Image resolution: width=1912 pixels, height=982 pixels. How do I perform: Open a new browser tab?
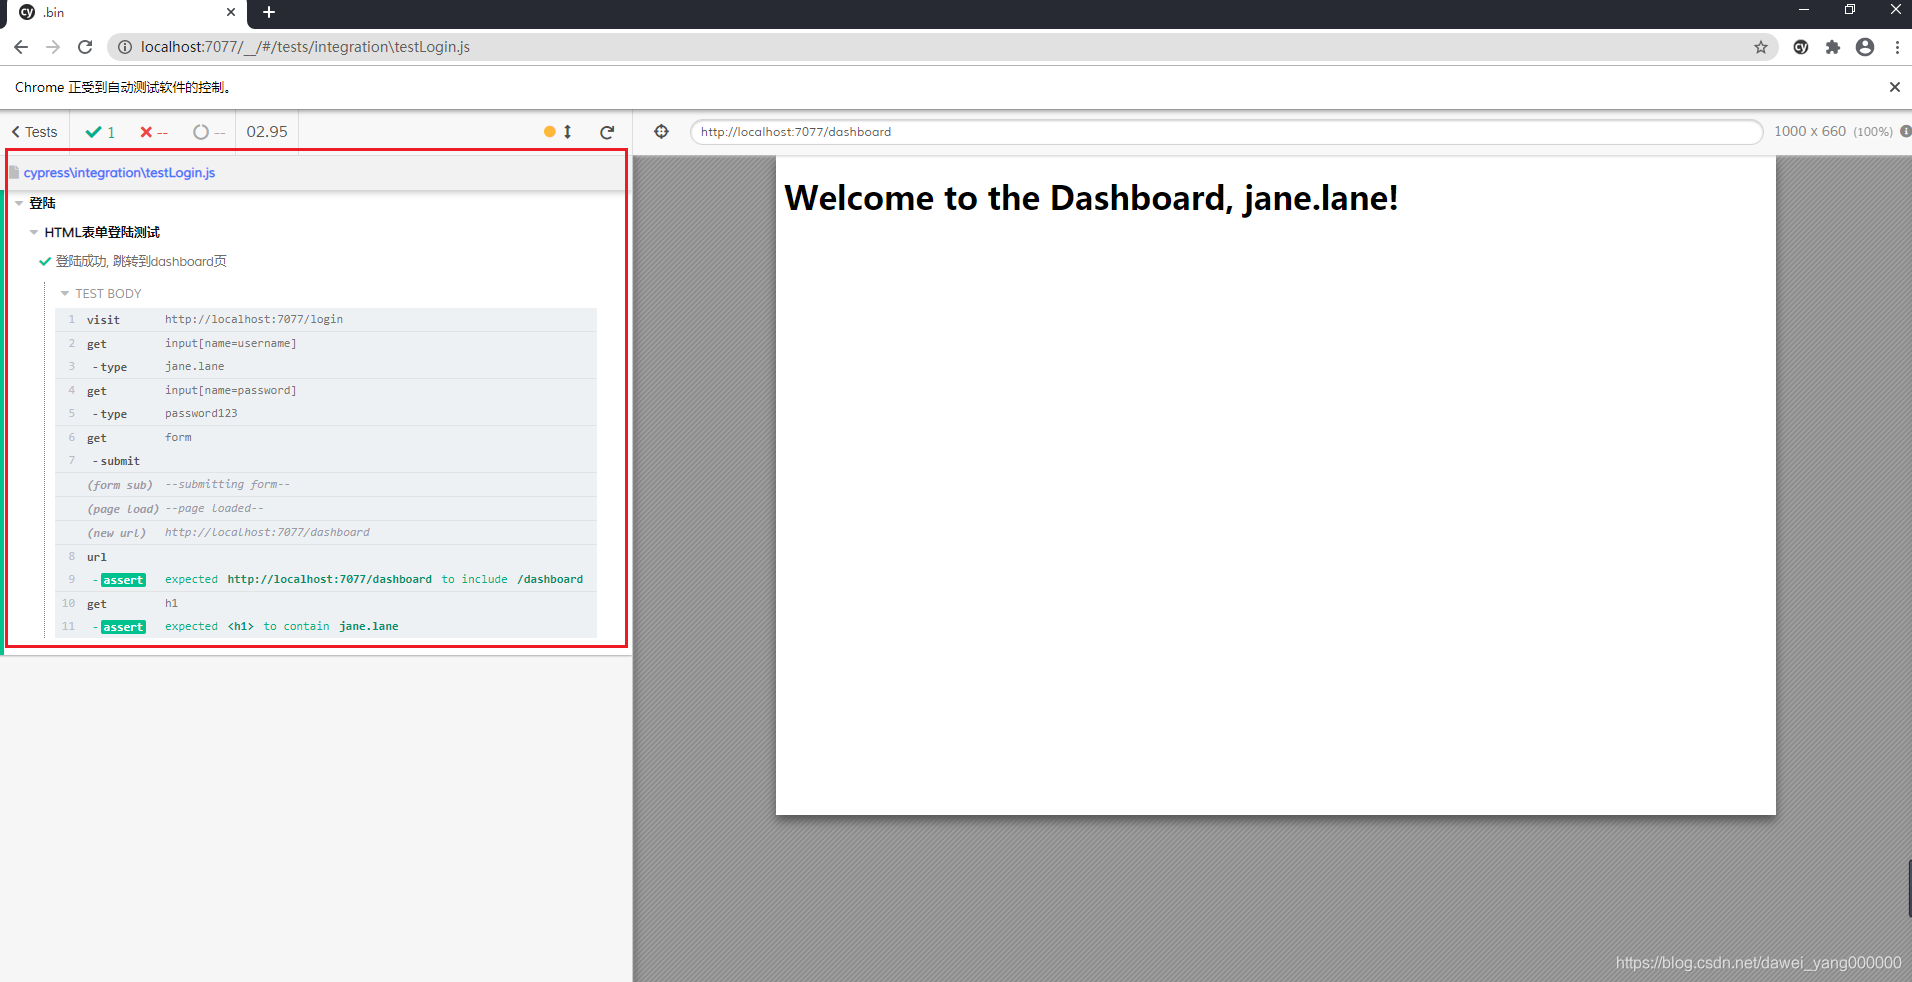[x=269, y=12]
